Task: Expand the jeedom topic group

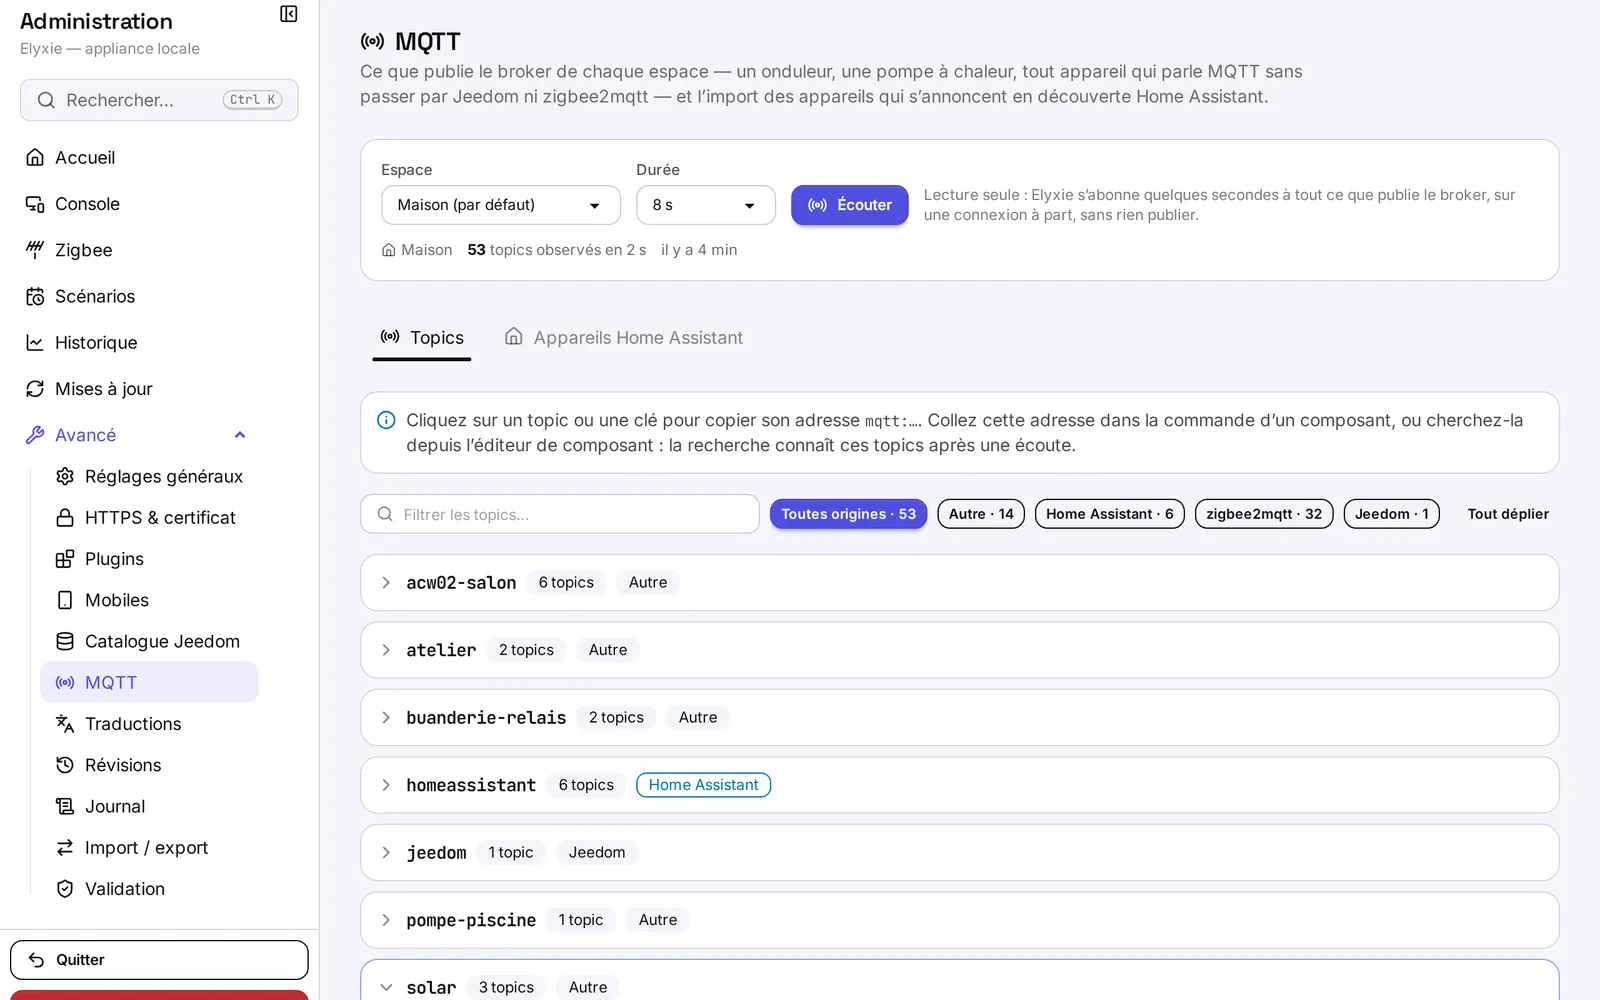Action: point(386,852)
